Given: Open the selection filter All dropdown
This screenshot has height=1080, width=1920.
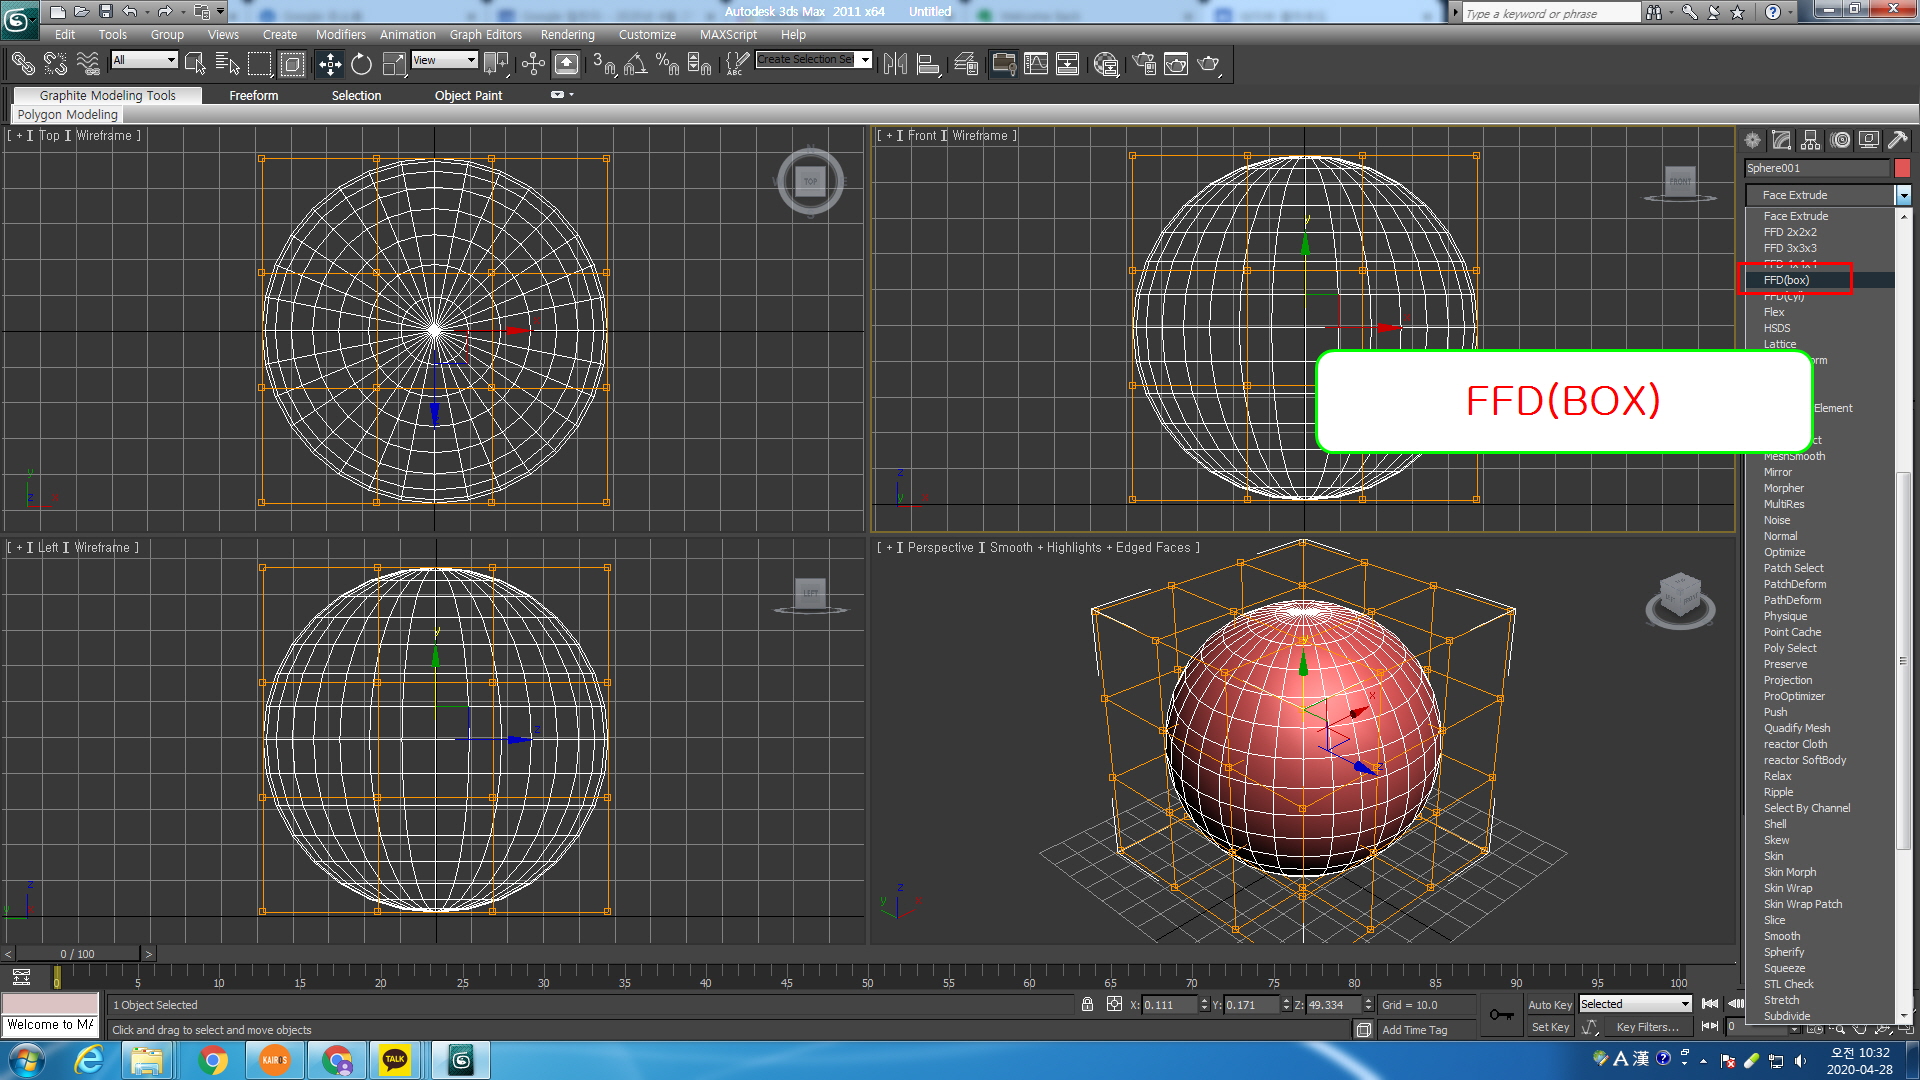Looking at the screenshot, I should 144,60.
